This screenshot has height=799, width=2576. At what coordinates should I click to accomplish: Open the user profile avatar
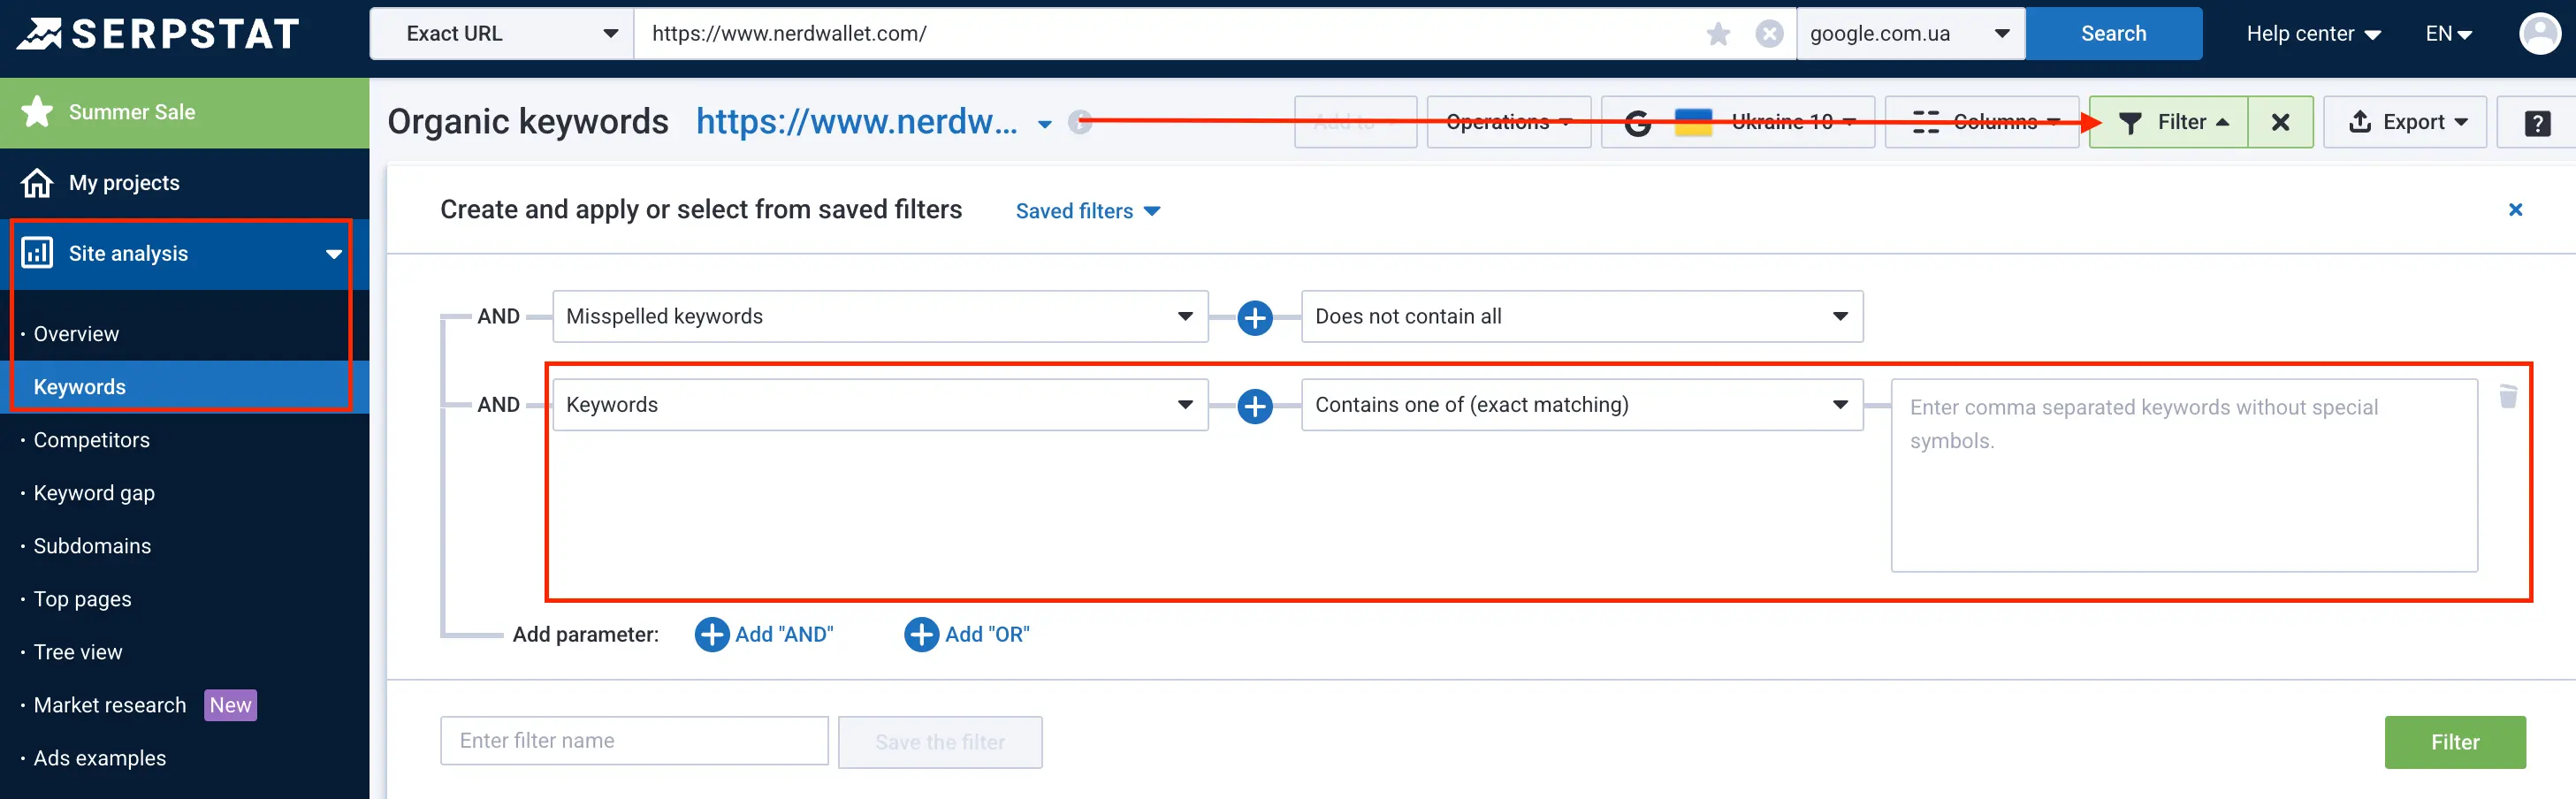click(x=2539, y=34)
